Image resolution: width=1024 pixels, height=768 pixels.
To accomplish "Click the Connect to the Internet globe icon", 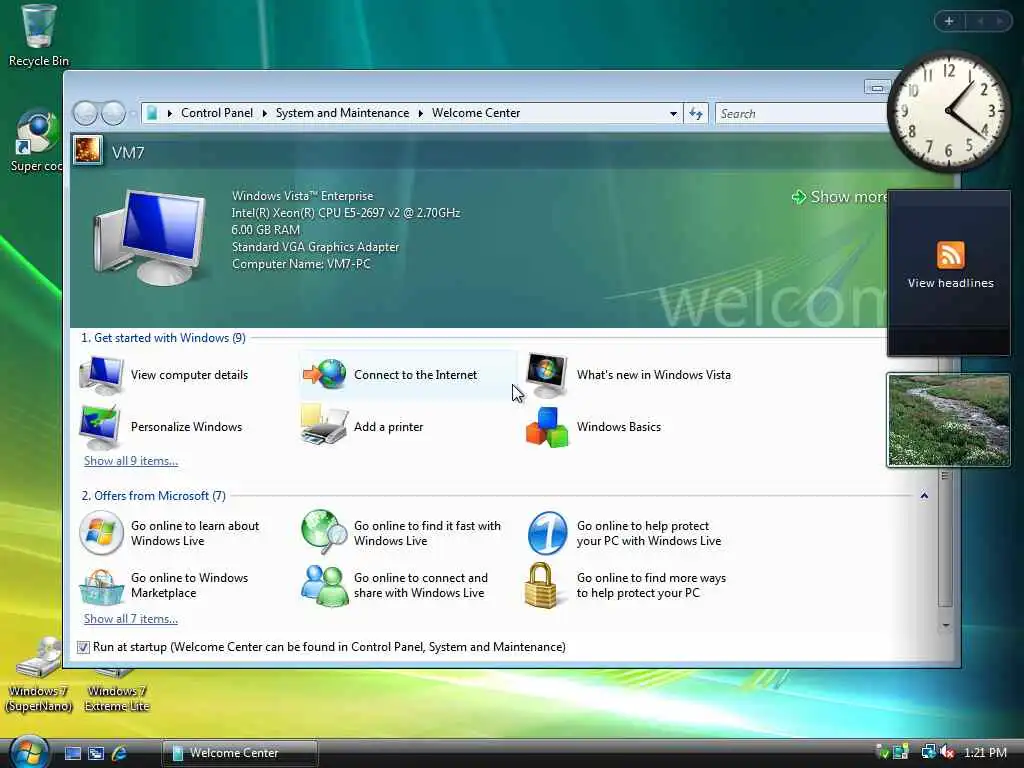I will (325, 375).
